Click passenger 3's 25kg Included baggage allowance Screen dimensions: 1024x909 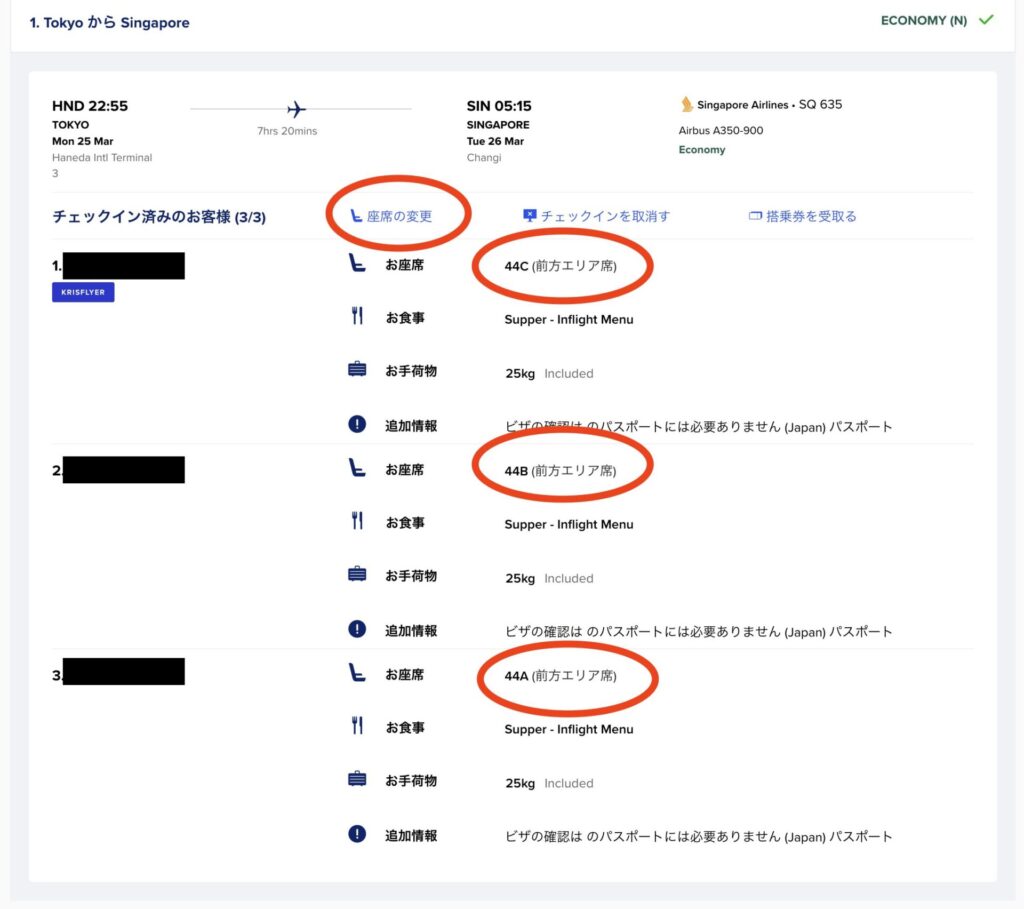pos(549,784)
